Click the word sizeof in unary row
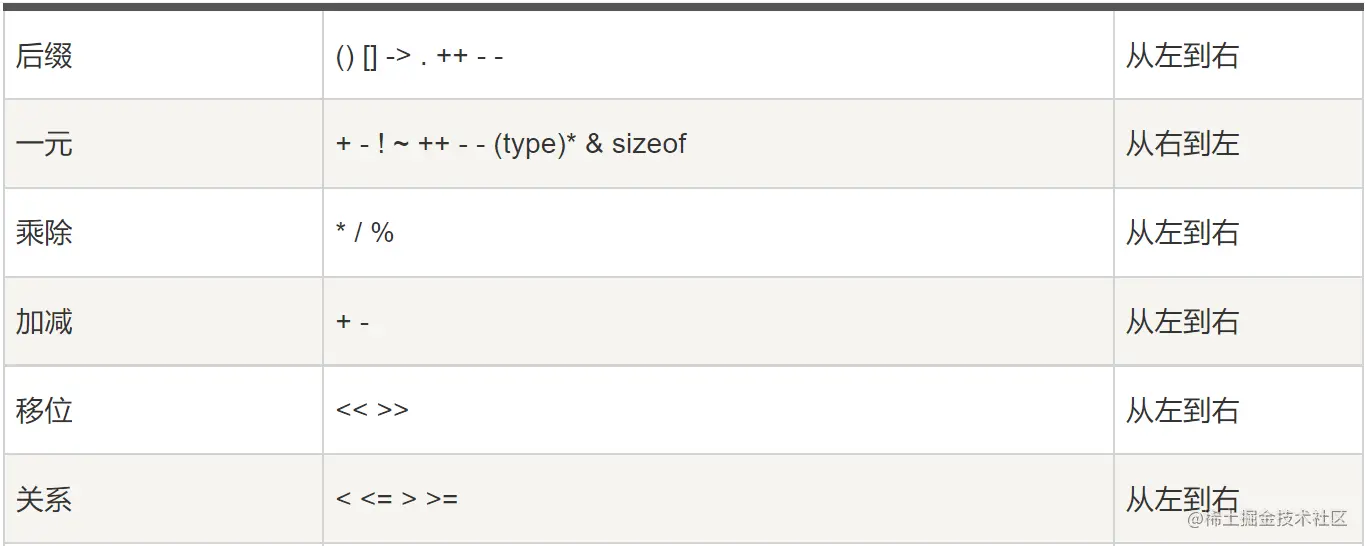This screenshot has width=1365, height=546. (x=649, y=144)
